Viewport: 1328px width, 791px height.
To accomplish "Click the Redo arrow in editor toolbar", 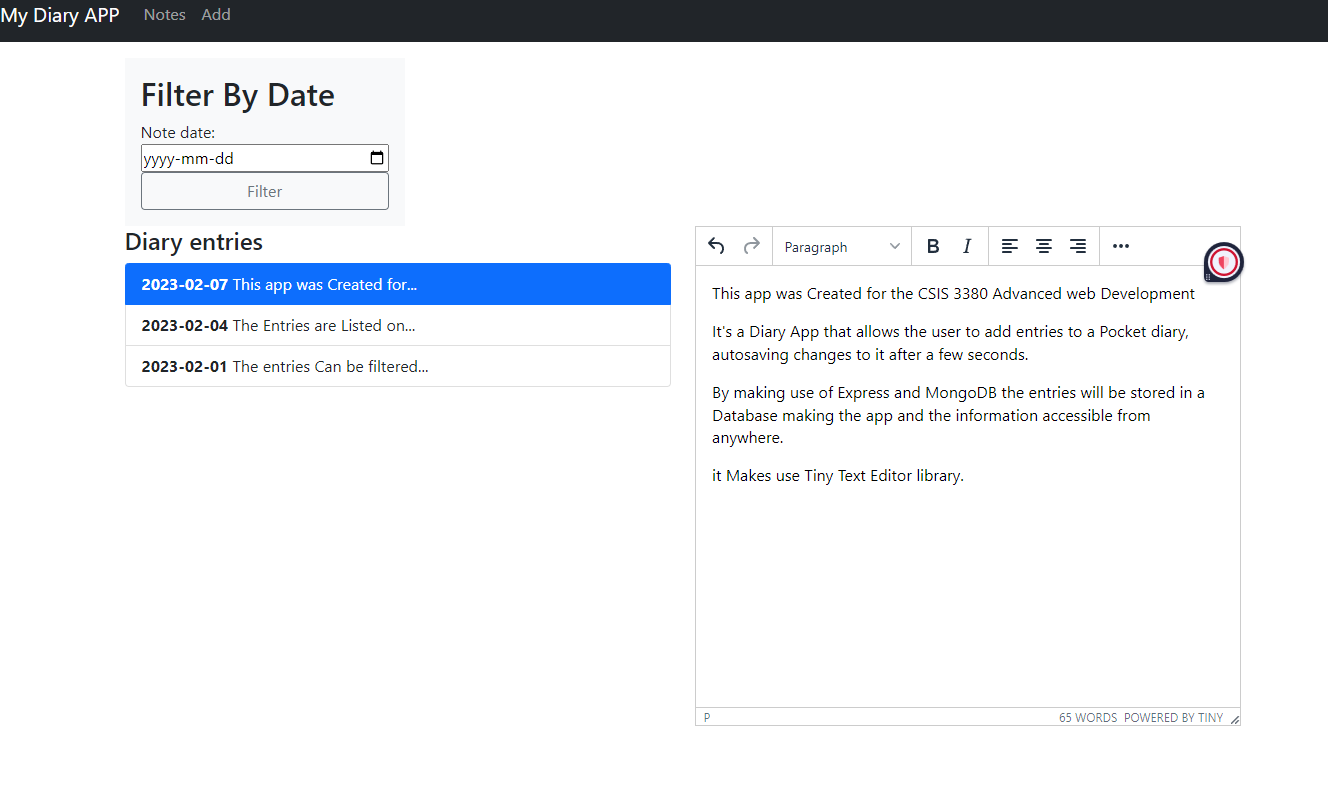I will 751,246.
